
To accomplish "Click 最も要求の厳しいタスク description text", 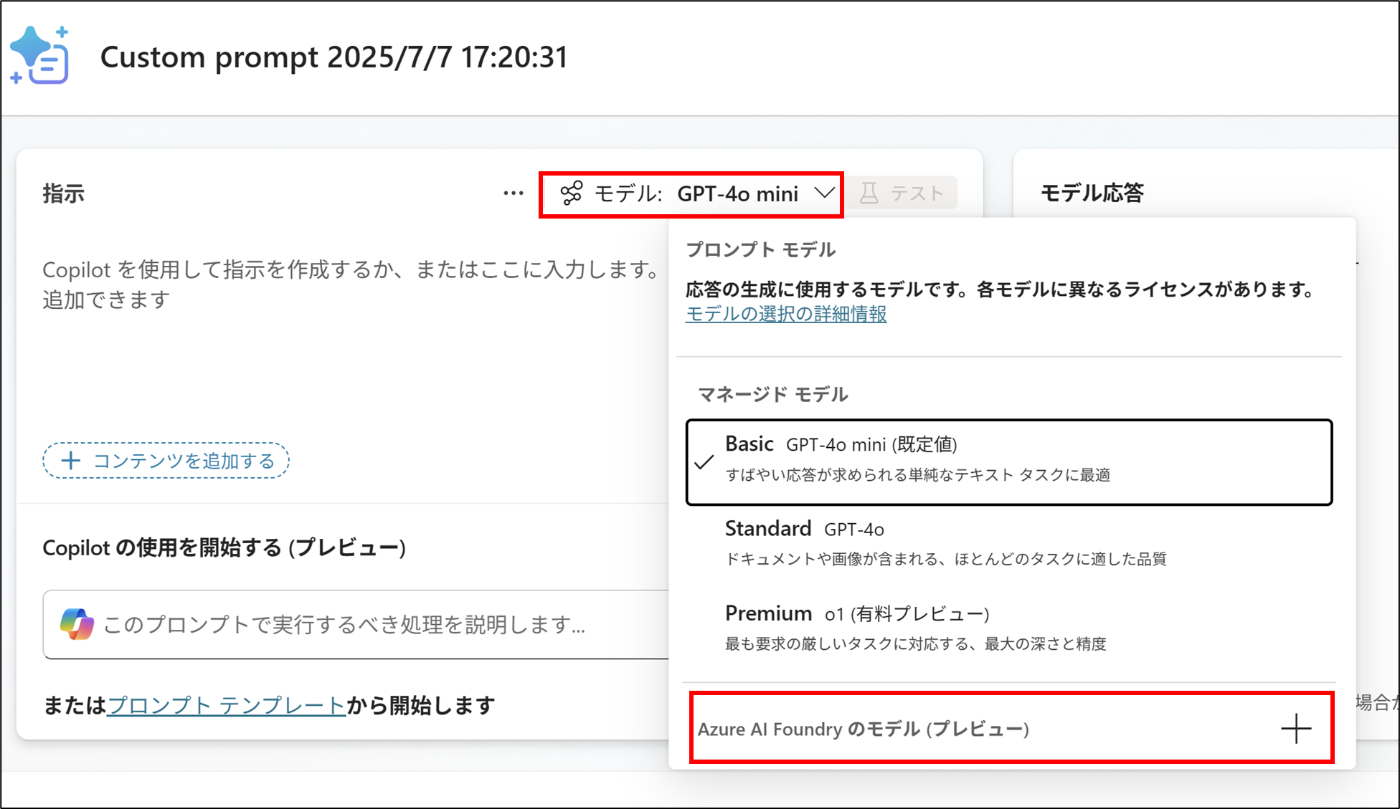I will pos(916,644).
